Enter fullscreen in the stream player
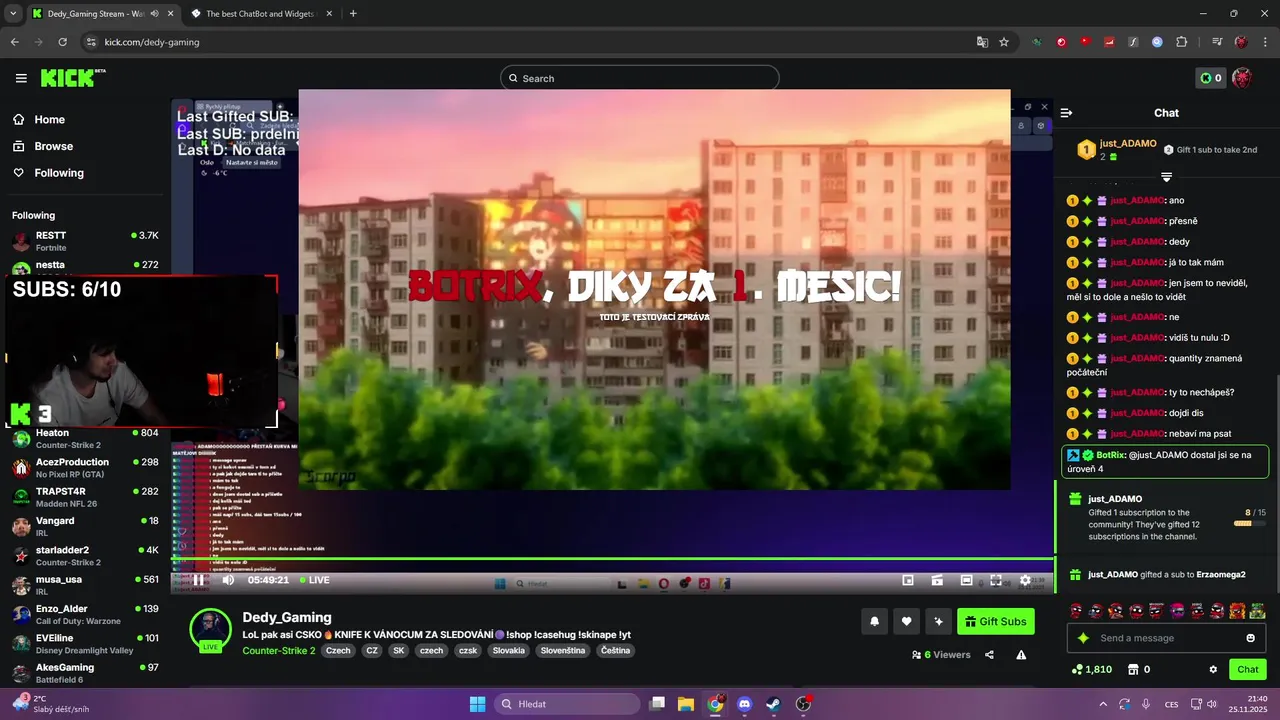Viewport: 1280px width, 720px height. [996, 580]
